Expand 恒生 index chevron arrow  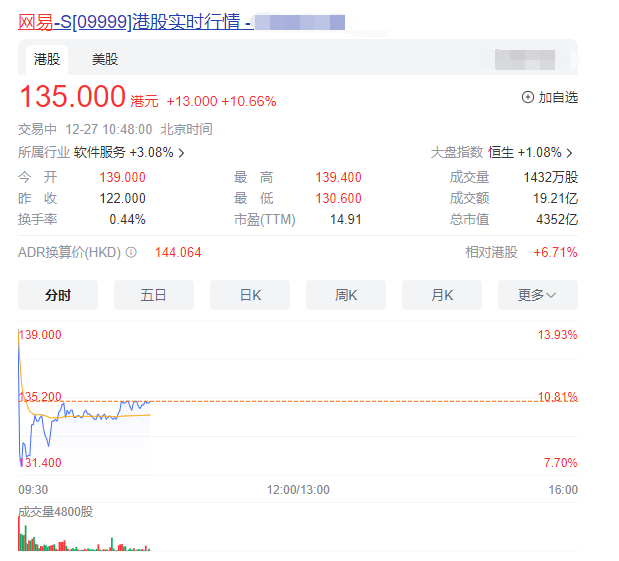[x=569, y=153]
